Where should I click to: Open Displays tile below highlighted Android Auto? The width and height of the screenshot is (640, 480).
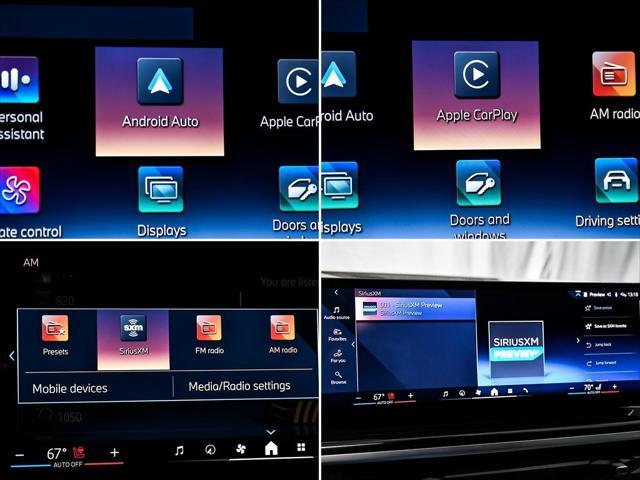tap(161, 202)
